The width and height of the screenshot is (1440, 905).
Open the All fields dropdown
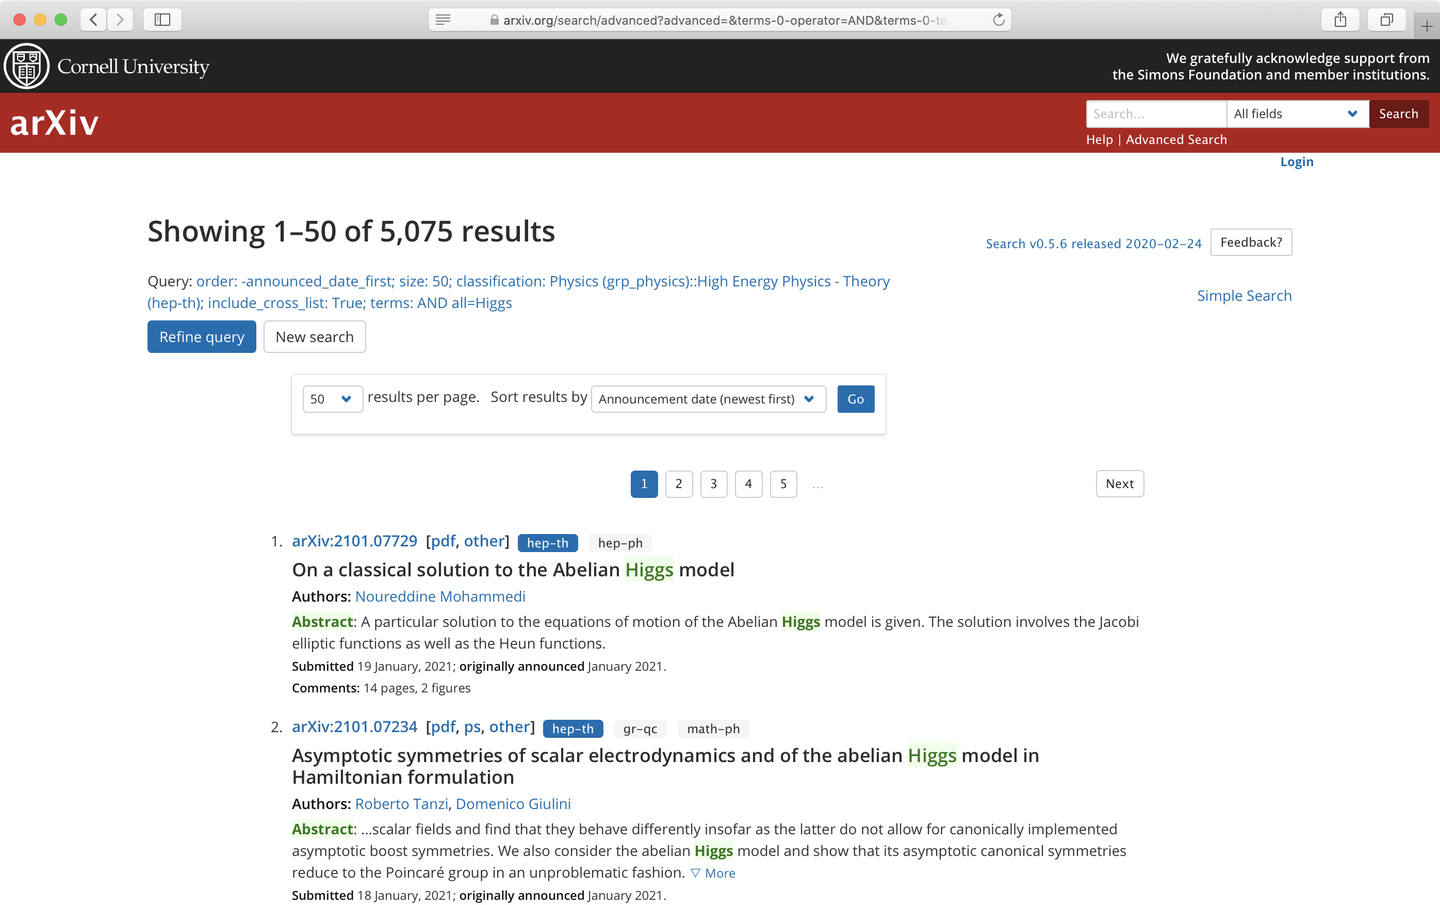tap(1298, 114)
